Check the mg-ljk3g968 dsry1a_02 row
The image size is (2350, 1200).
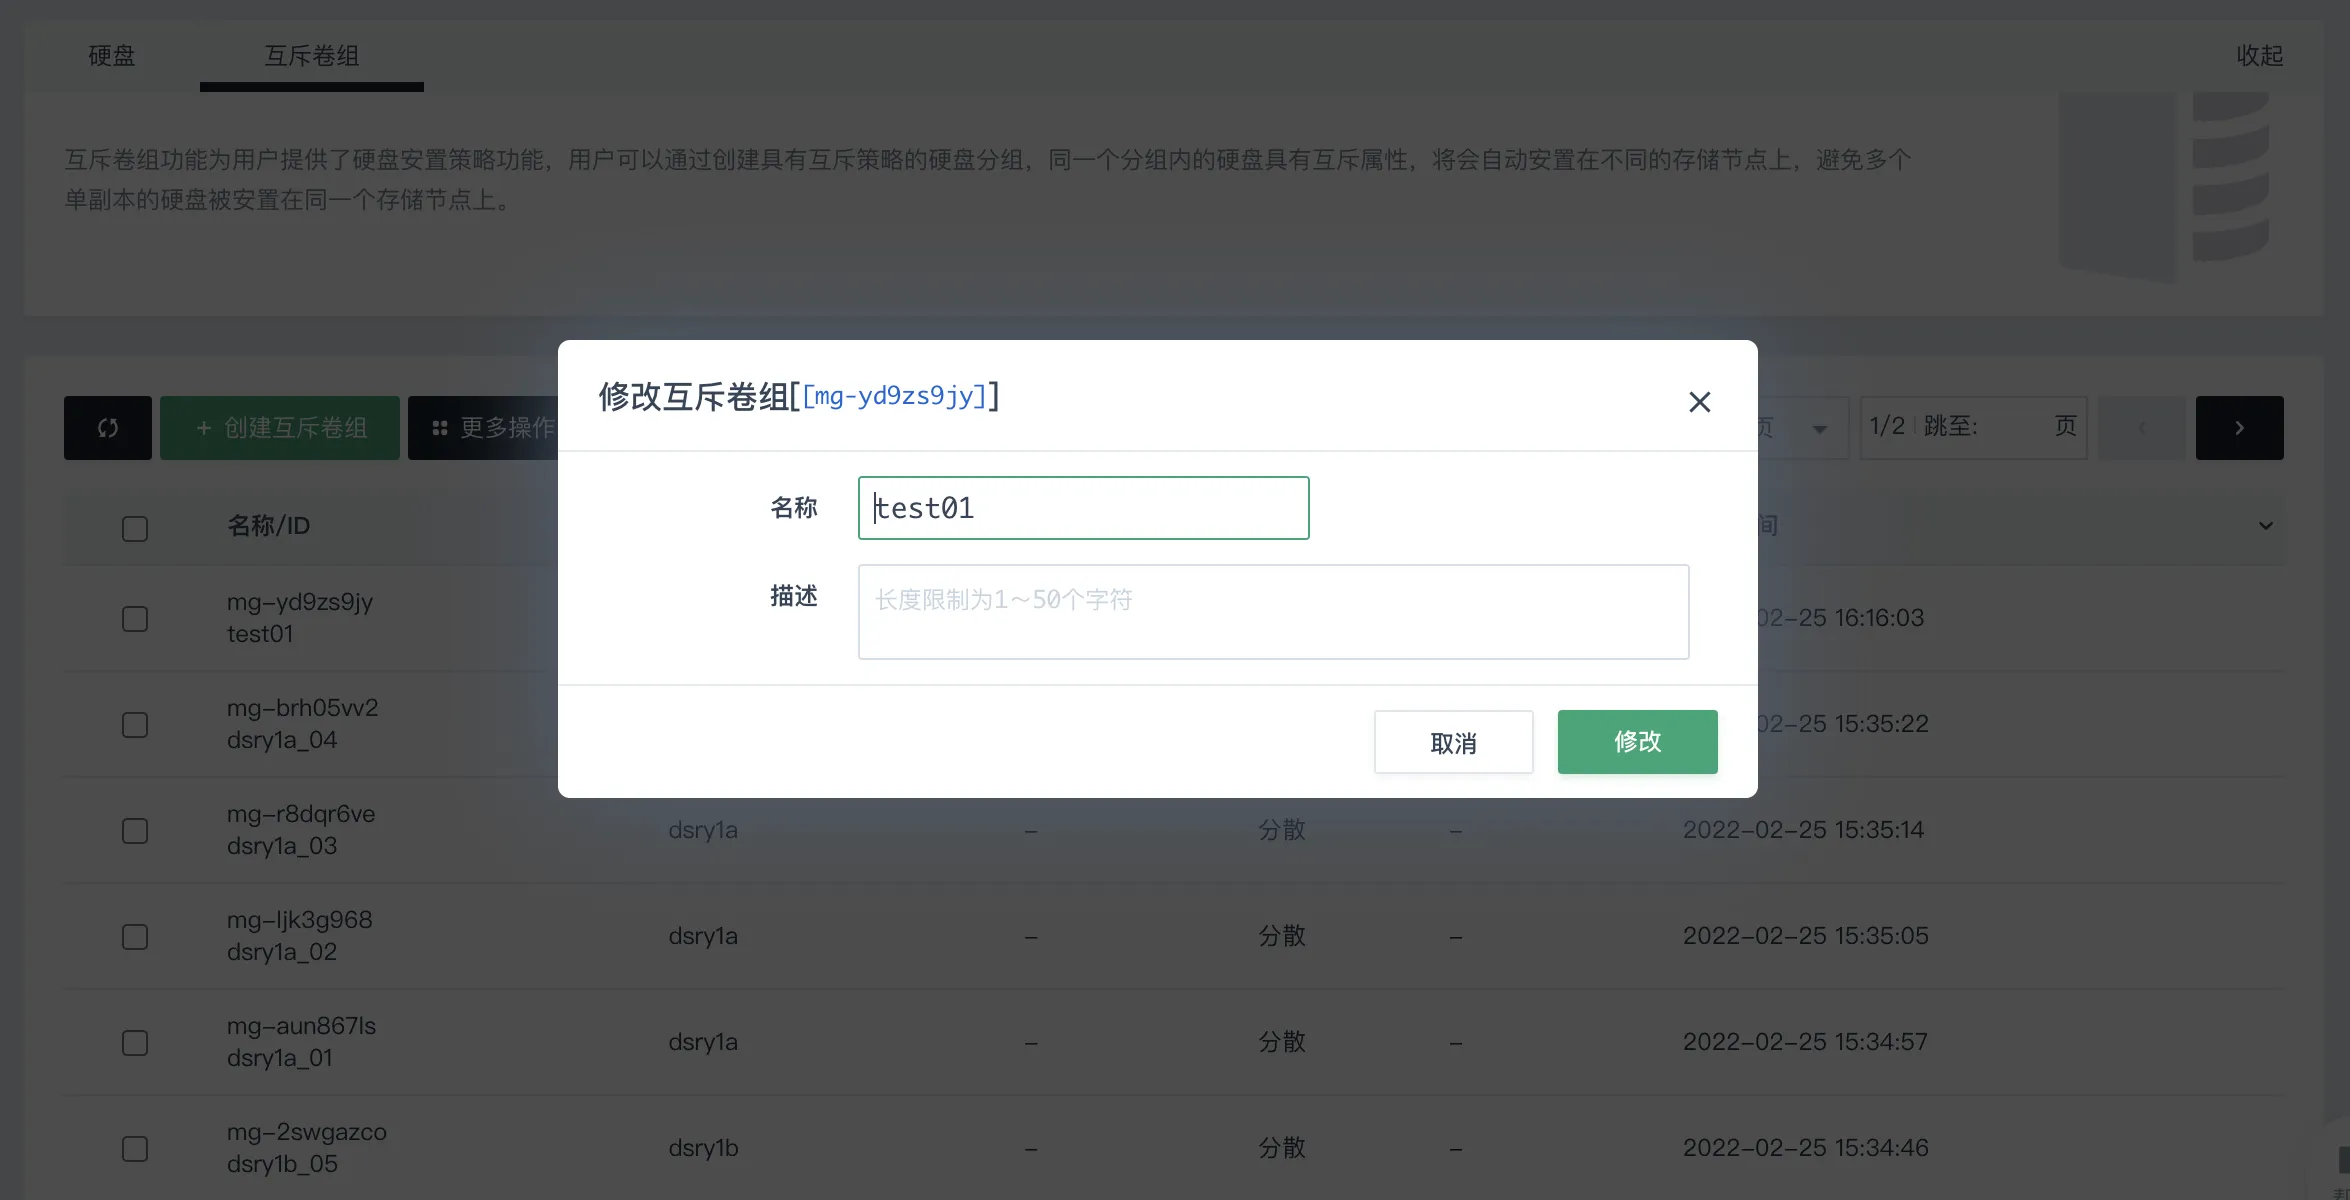click(135, 936)
